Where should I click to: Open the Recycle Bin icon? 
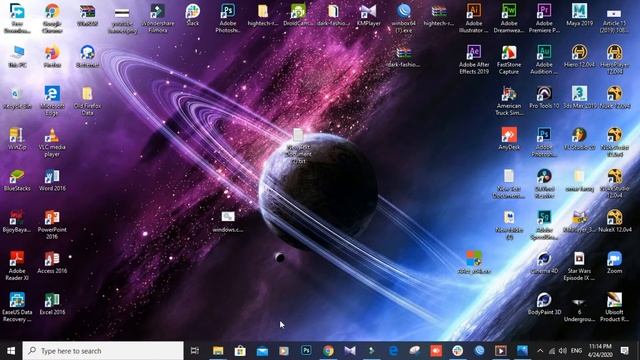point(17,97)
